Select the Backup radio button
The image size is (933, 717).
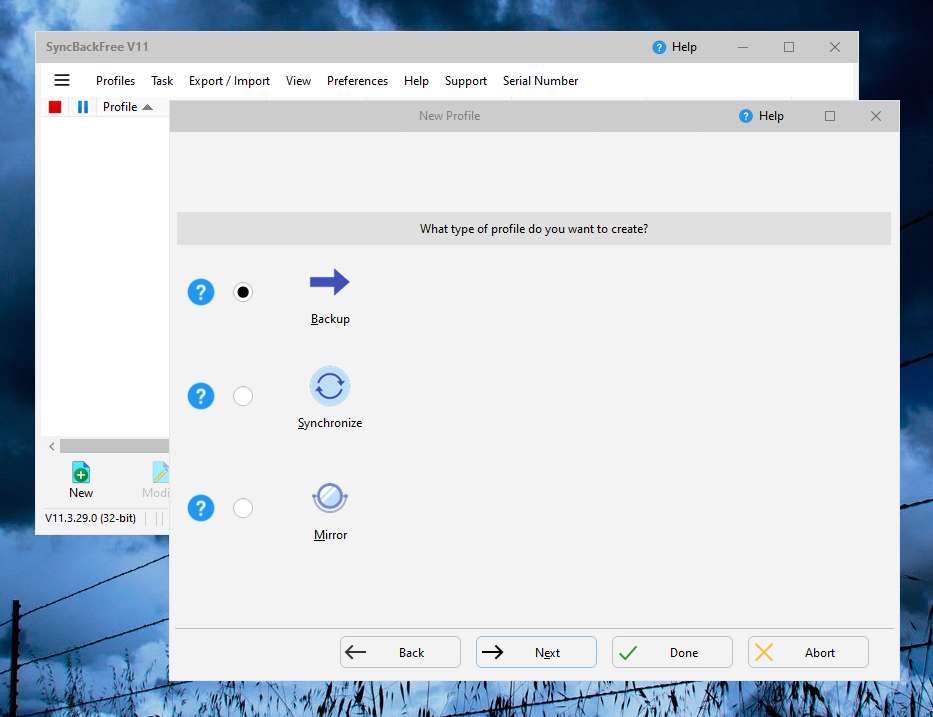tap(243, 292)
